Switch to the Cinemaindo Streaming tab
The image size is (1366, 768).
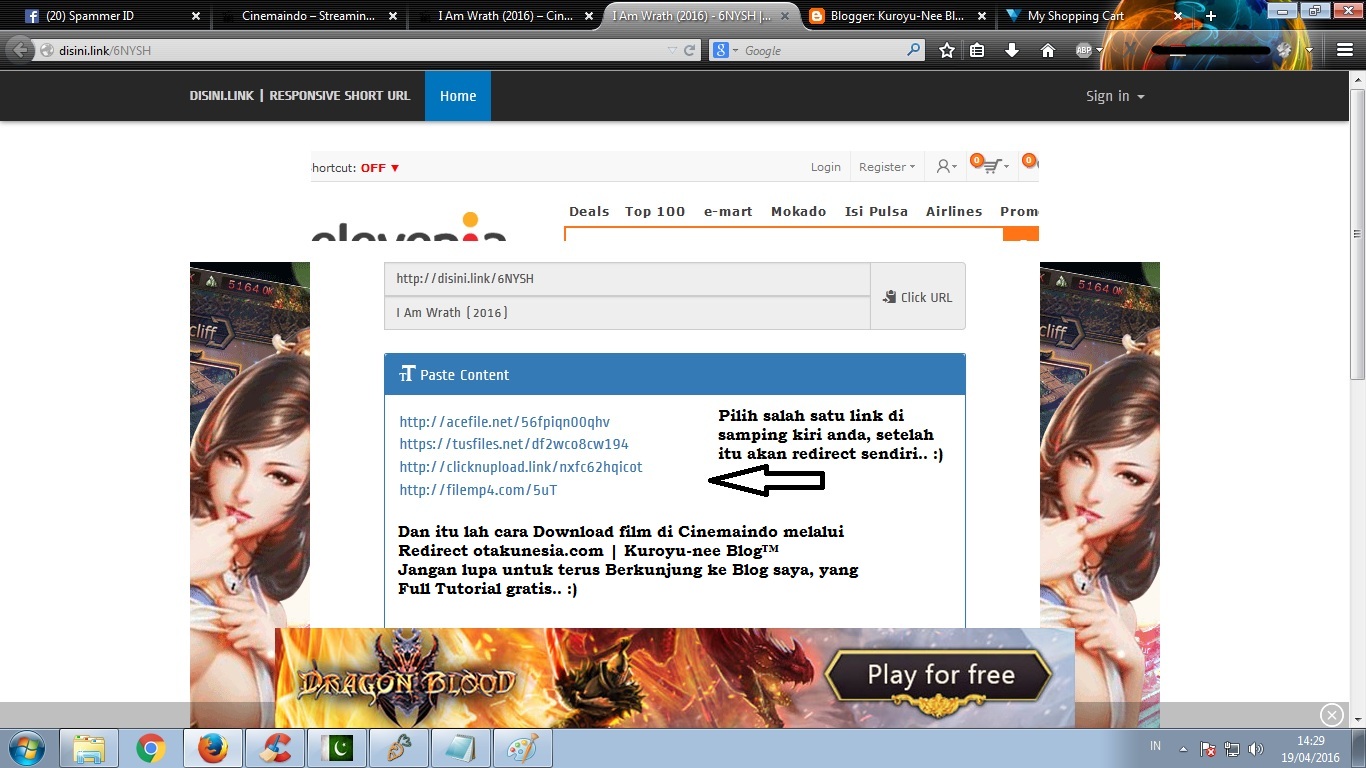click(308, 16)
